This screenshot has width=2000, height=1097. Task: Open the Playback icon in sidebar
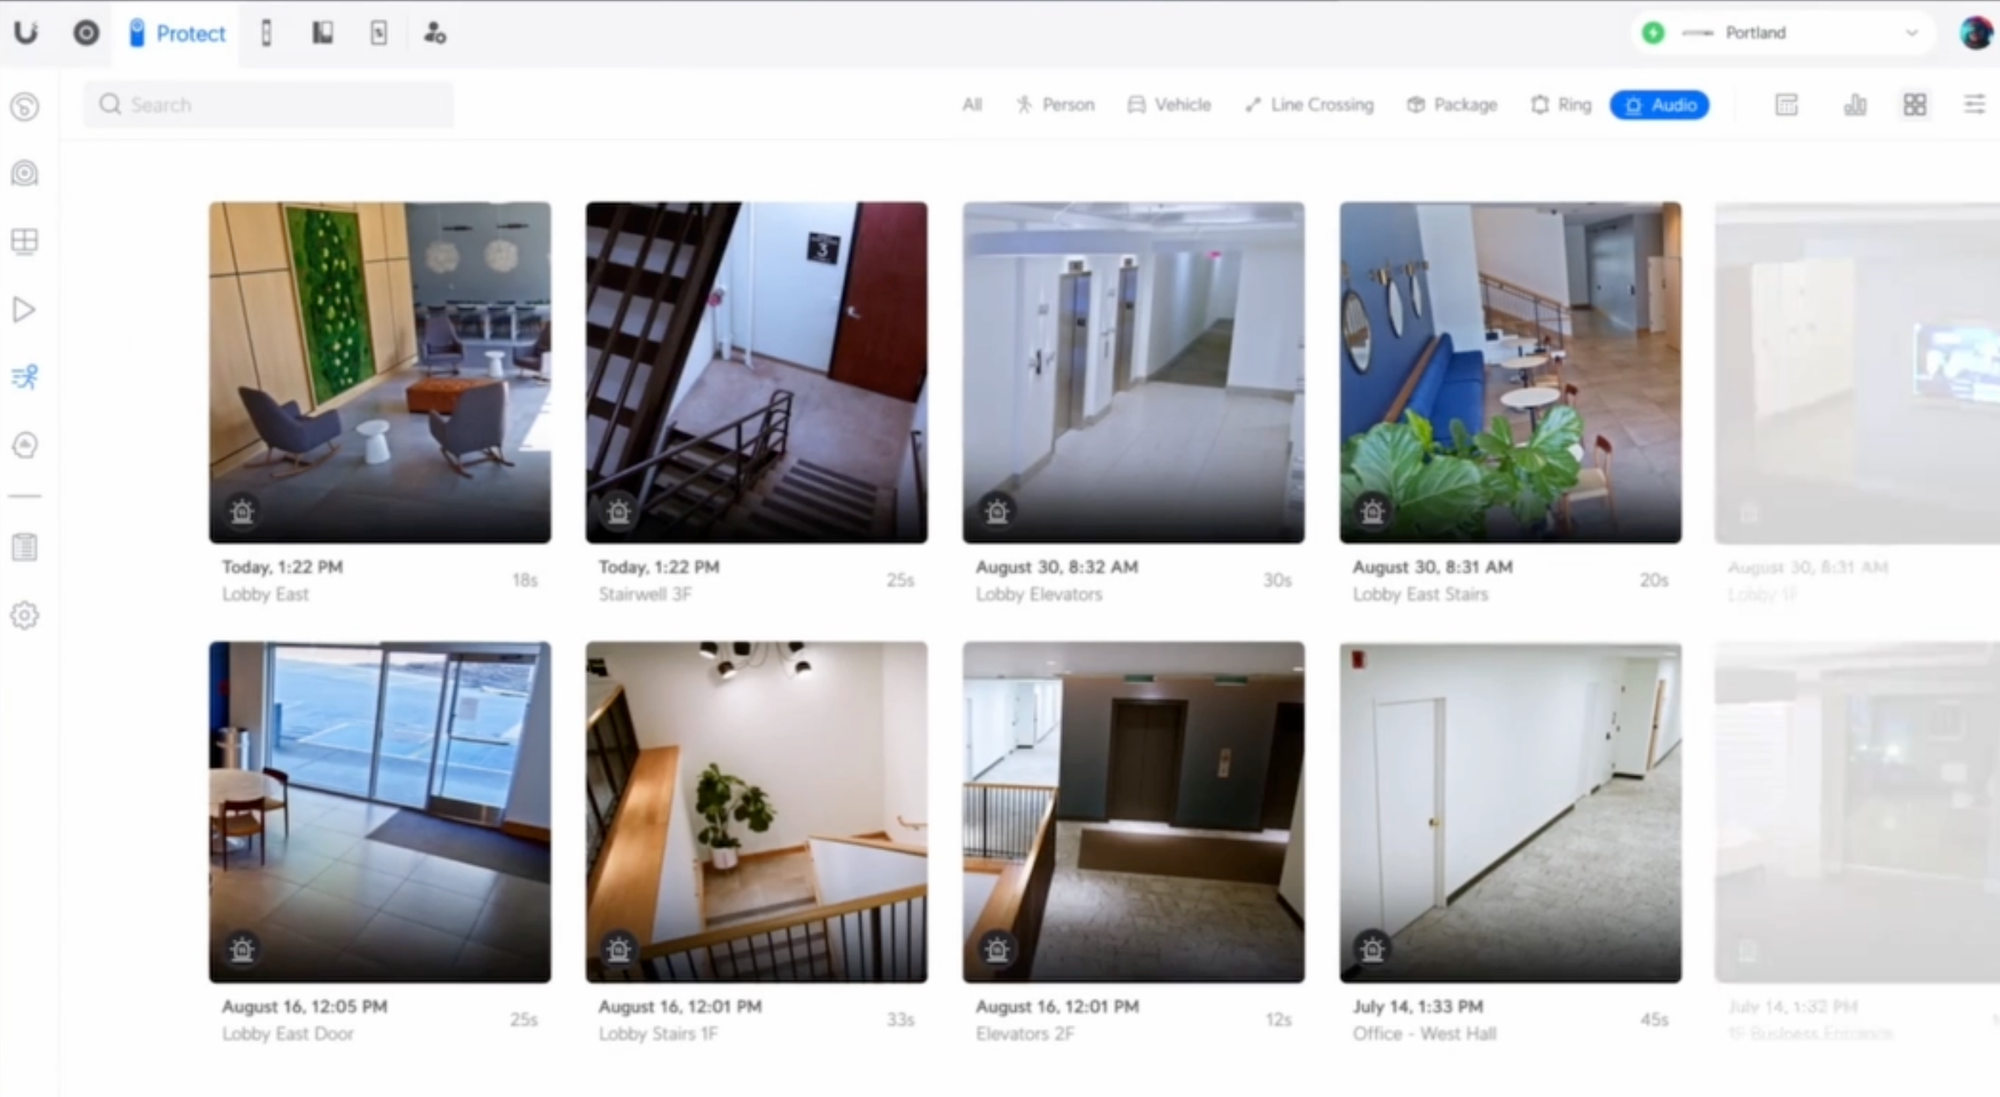[x=24, y=310]
